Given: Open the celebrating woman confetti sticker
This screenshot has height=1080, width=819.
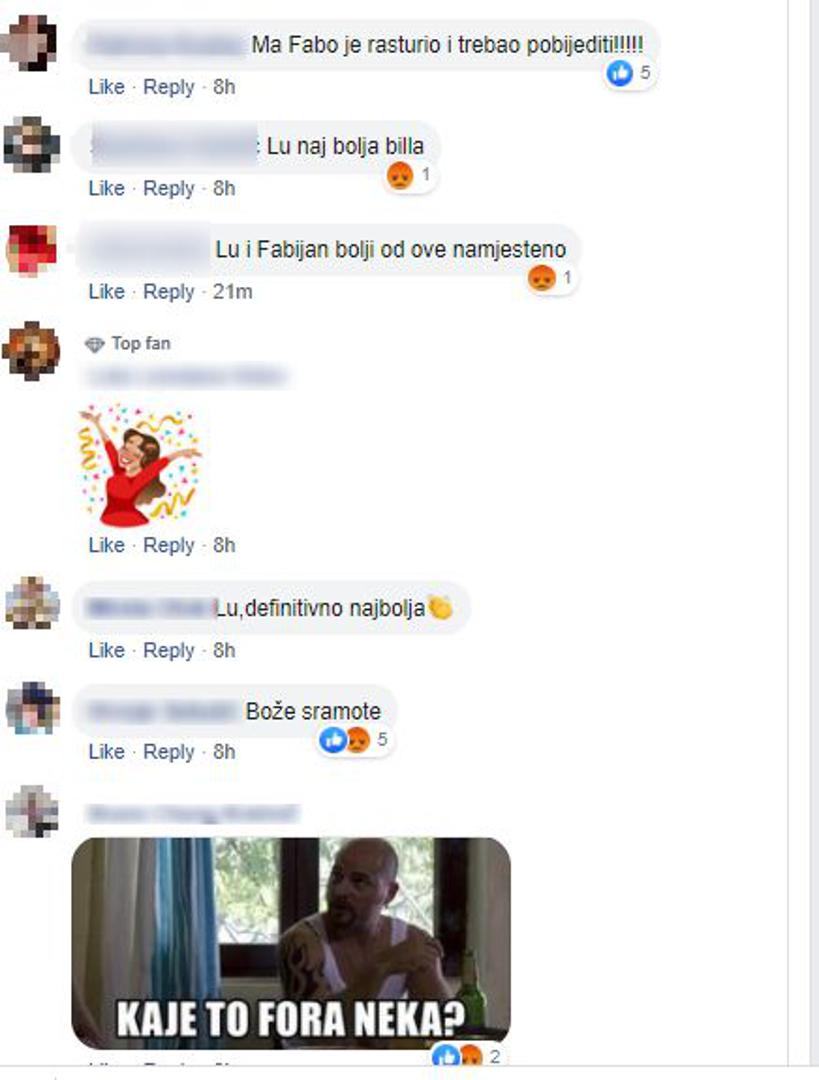Looking at the screenshot, I should pyautogui.click(x=138, y=465).
